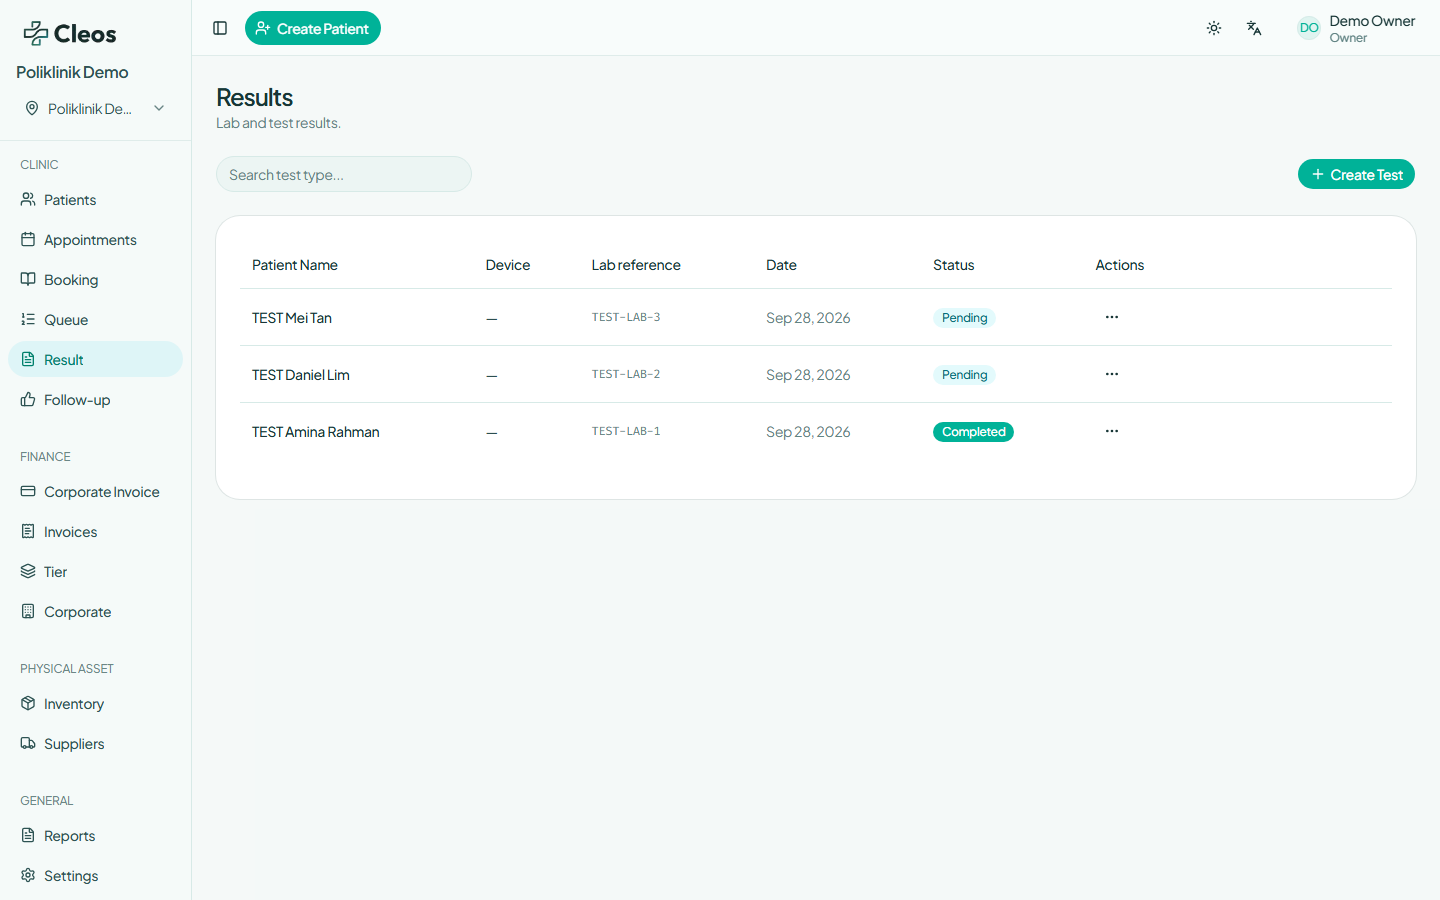The height and width of the screenshot is (900, 1440).
Task: Open the Queue page
Action: point(95,320)
